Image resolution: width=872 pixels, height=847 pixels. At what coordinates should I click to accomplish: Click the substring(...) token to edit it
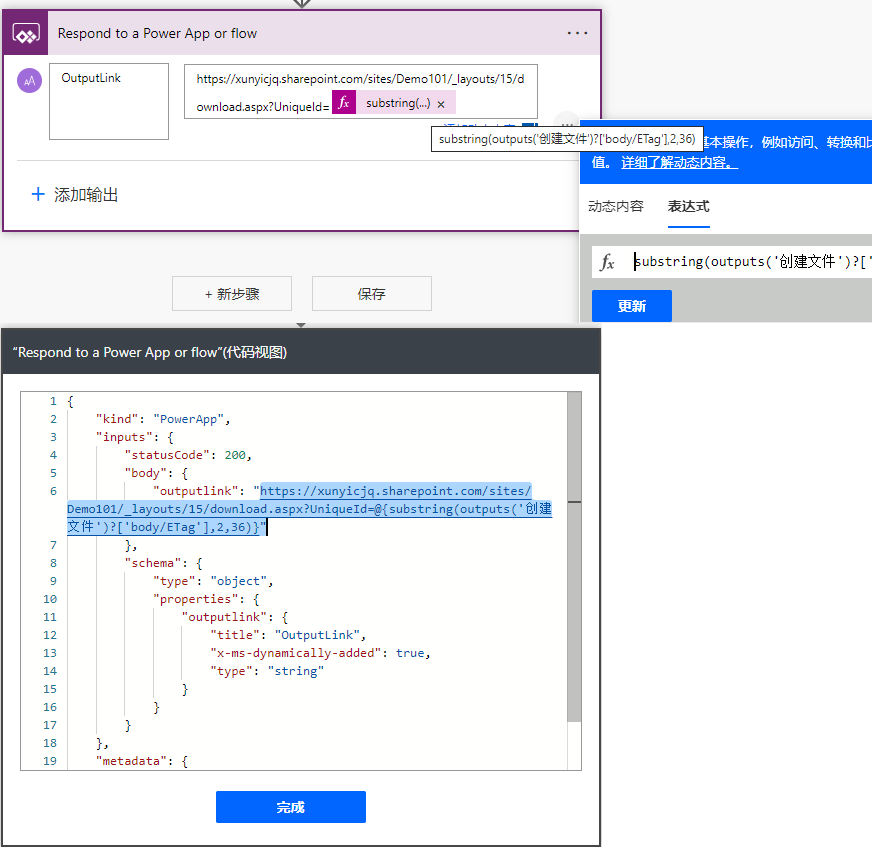pos(397,103)
